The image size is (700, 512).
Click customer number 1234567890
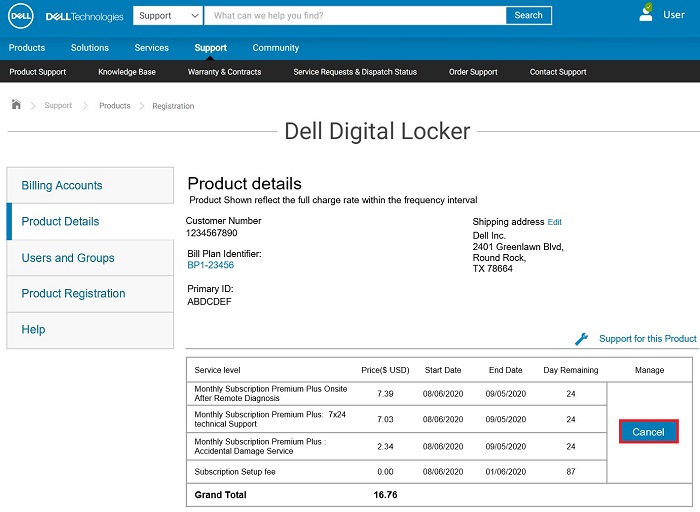pyautogui.click(x=212, y=233)
